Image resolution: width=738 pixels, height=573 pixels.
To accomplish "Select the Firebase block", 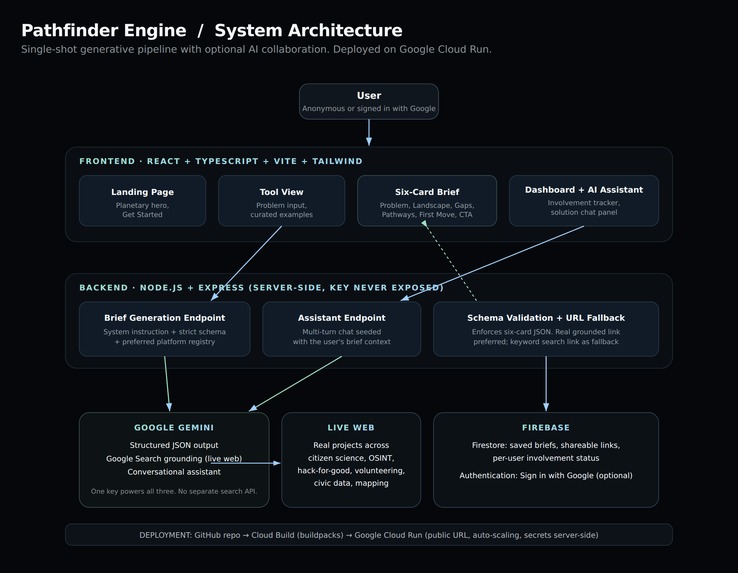I will (x=546, y=460).
